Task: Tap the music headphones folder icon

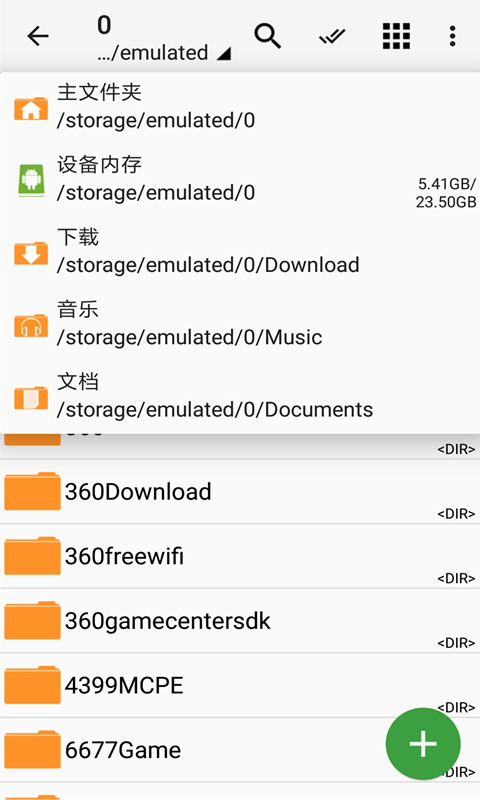Action: (31, 325)
